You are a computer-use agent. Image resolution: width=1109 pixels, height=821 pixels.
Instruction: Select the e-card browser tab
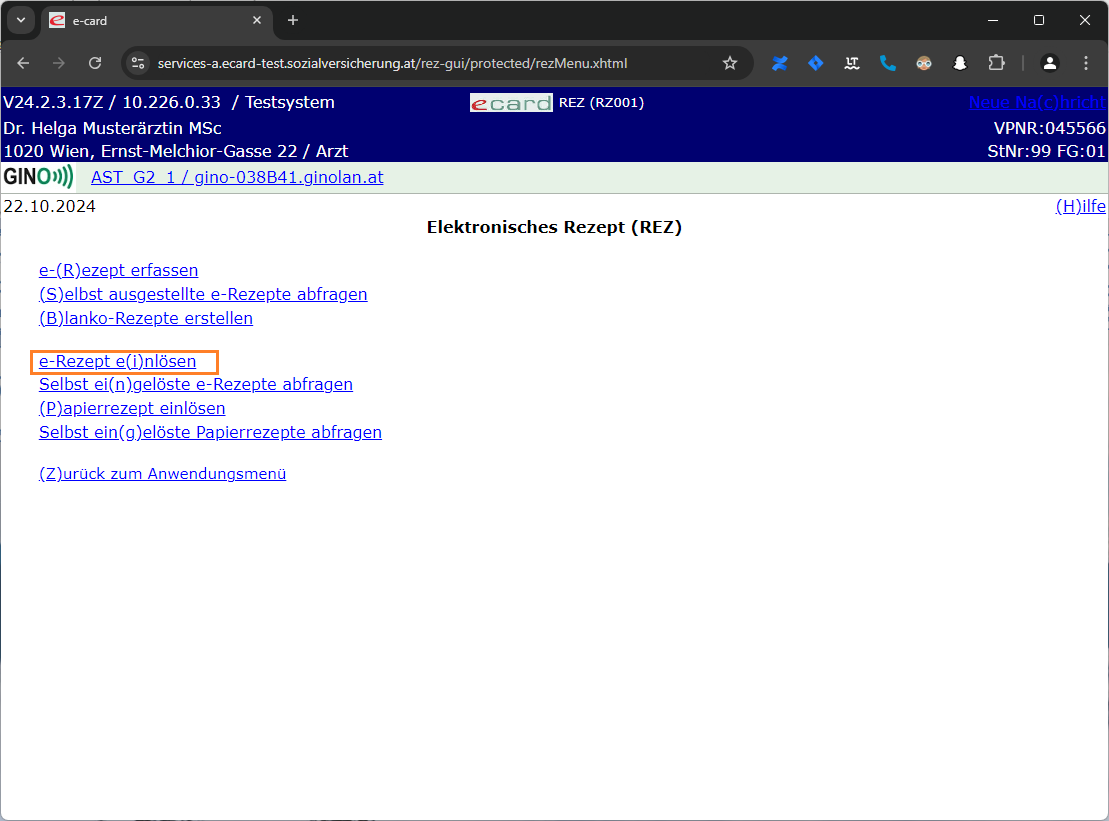point(150,20)
